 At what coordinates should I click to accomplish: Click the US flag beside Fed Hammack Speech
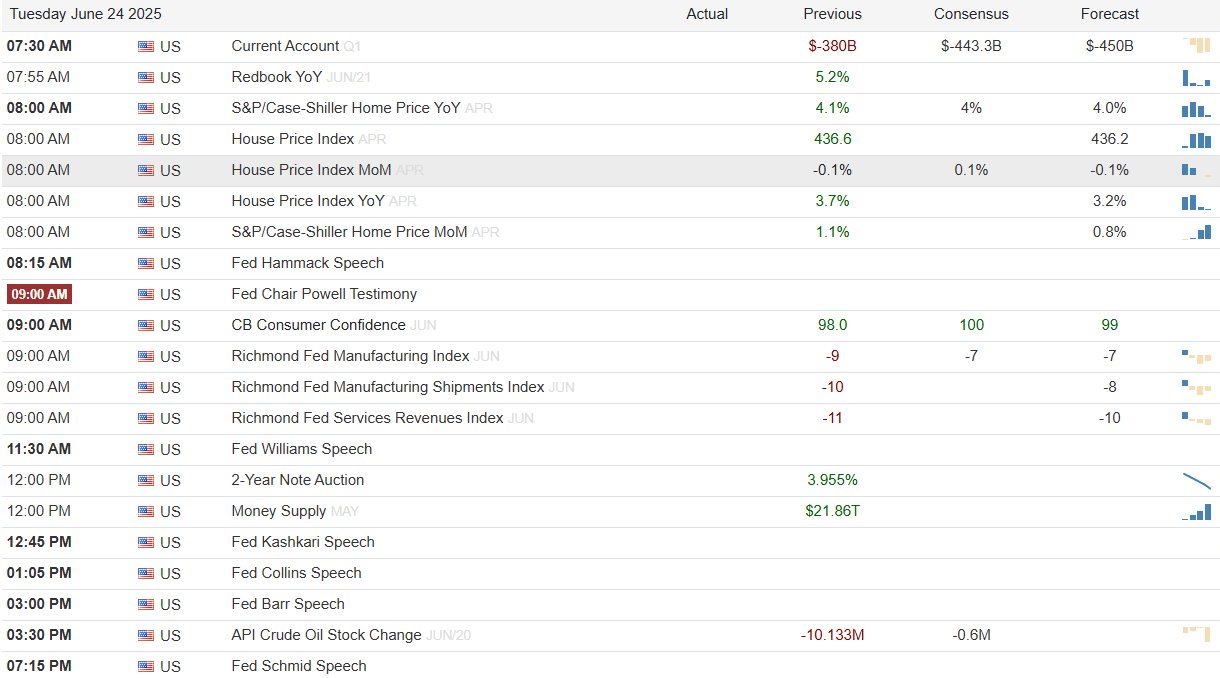[146, 263]
